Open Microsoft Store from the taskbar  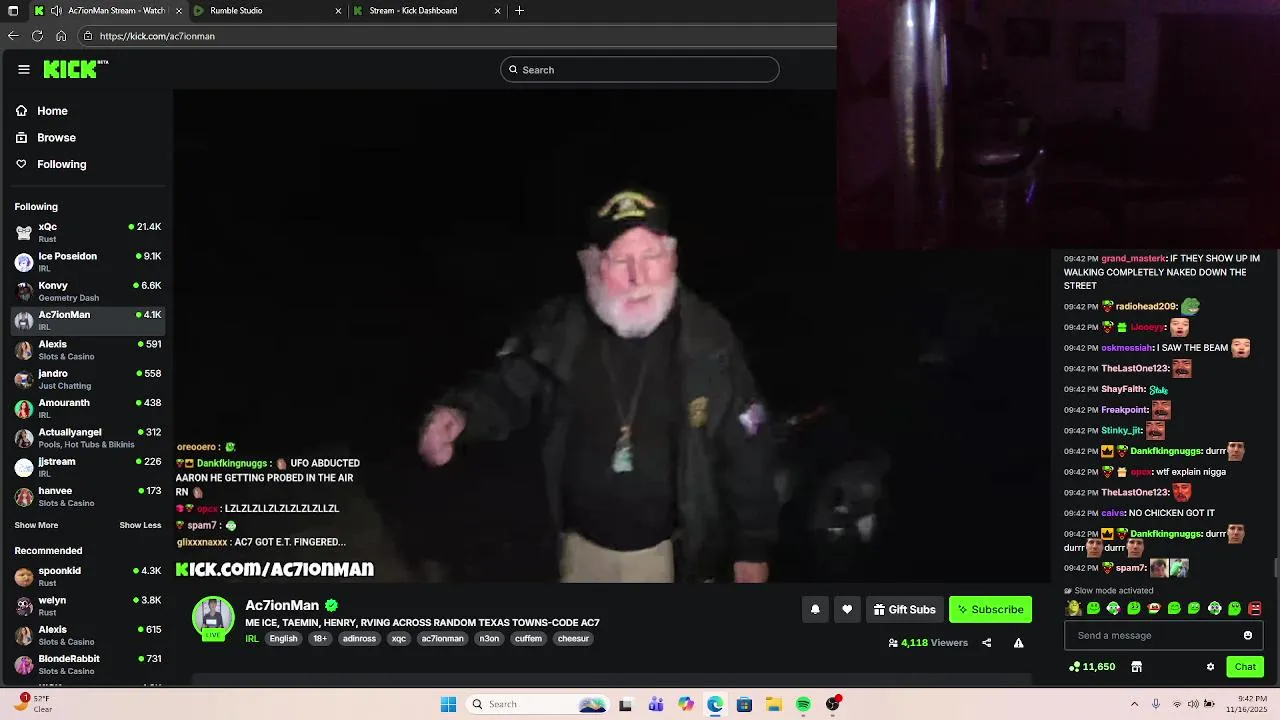pyautogui.click(x=744, y=704)
